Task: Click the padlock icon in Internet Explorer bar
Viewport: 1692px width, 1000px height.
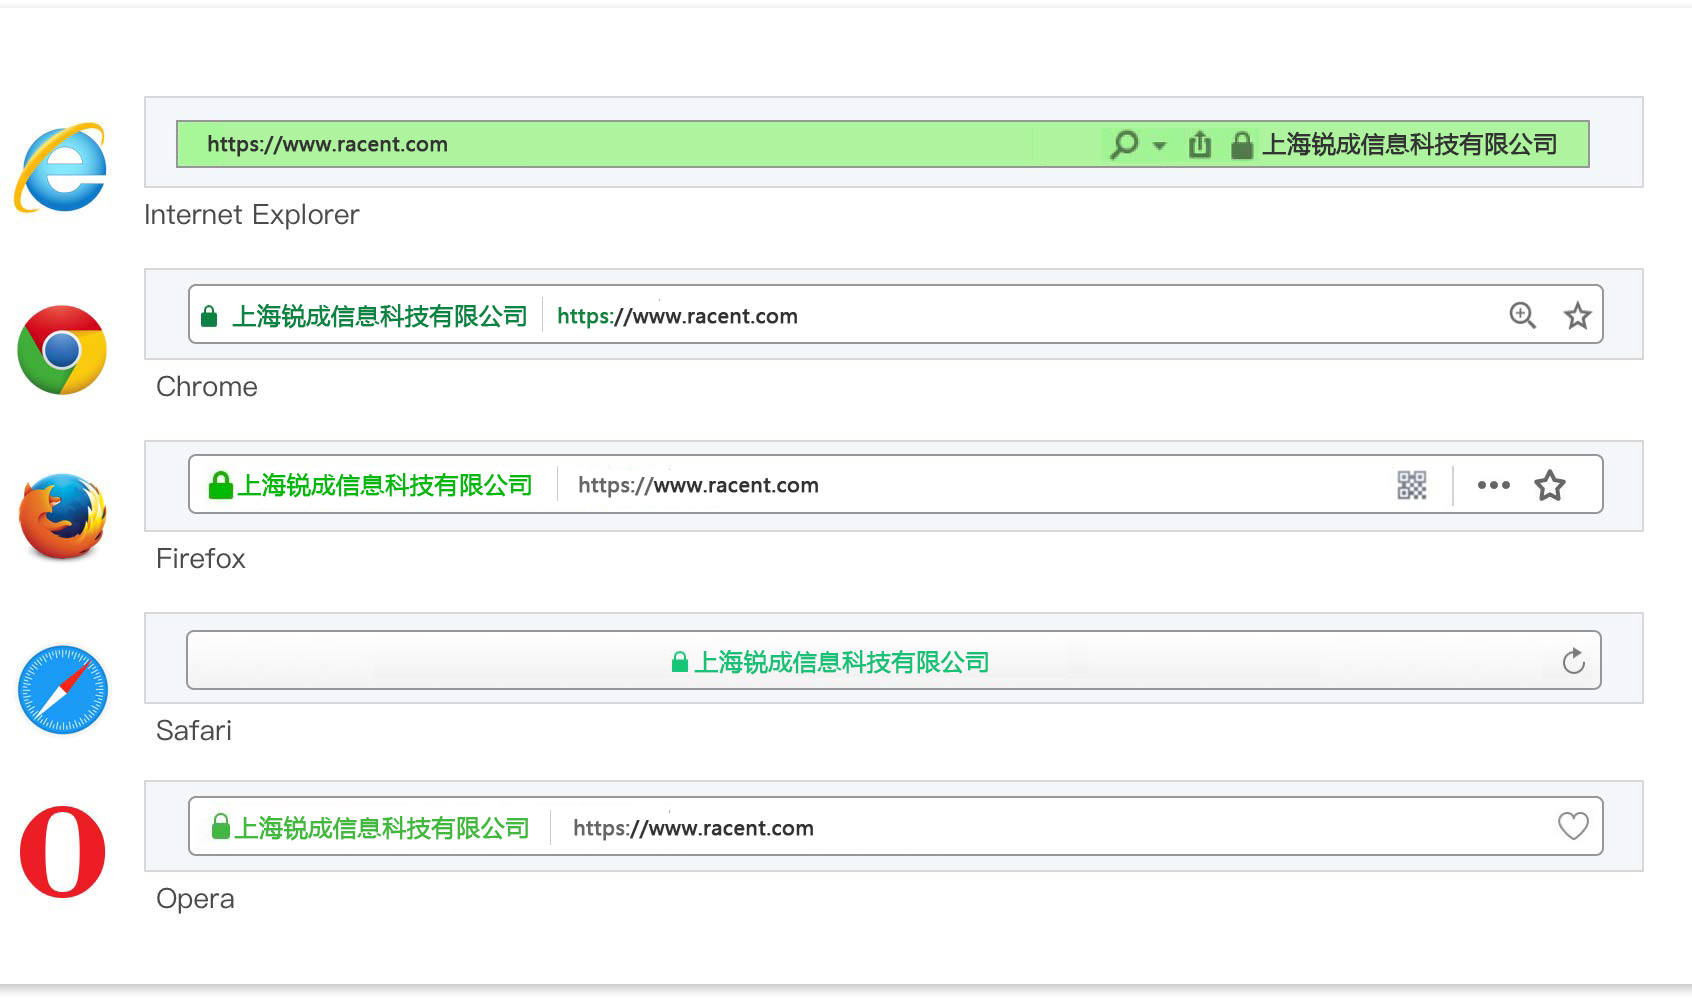Action: (x=1241, y=146)
